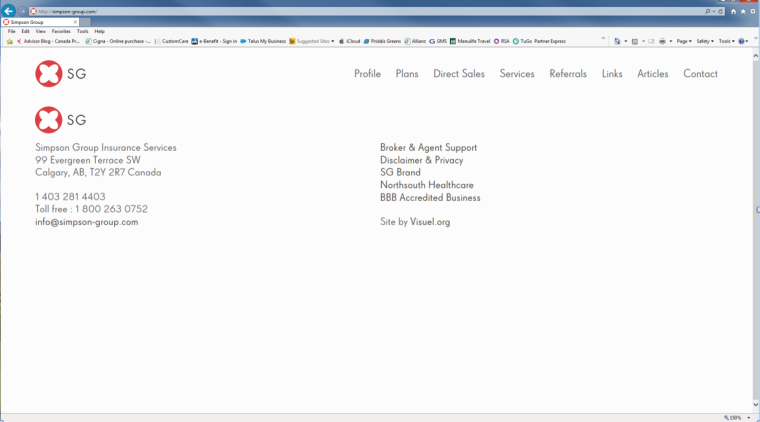The height and width of the screenshot is (422, 760).
Task: Click the printer icon in command bar
Action: 662,41
